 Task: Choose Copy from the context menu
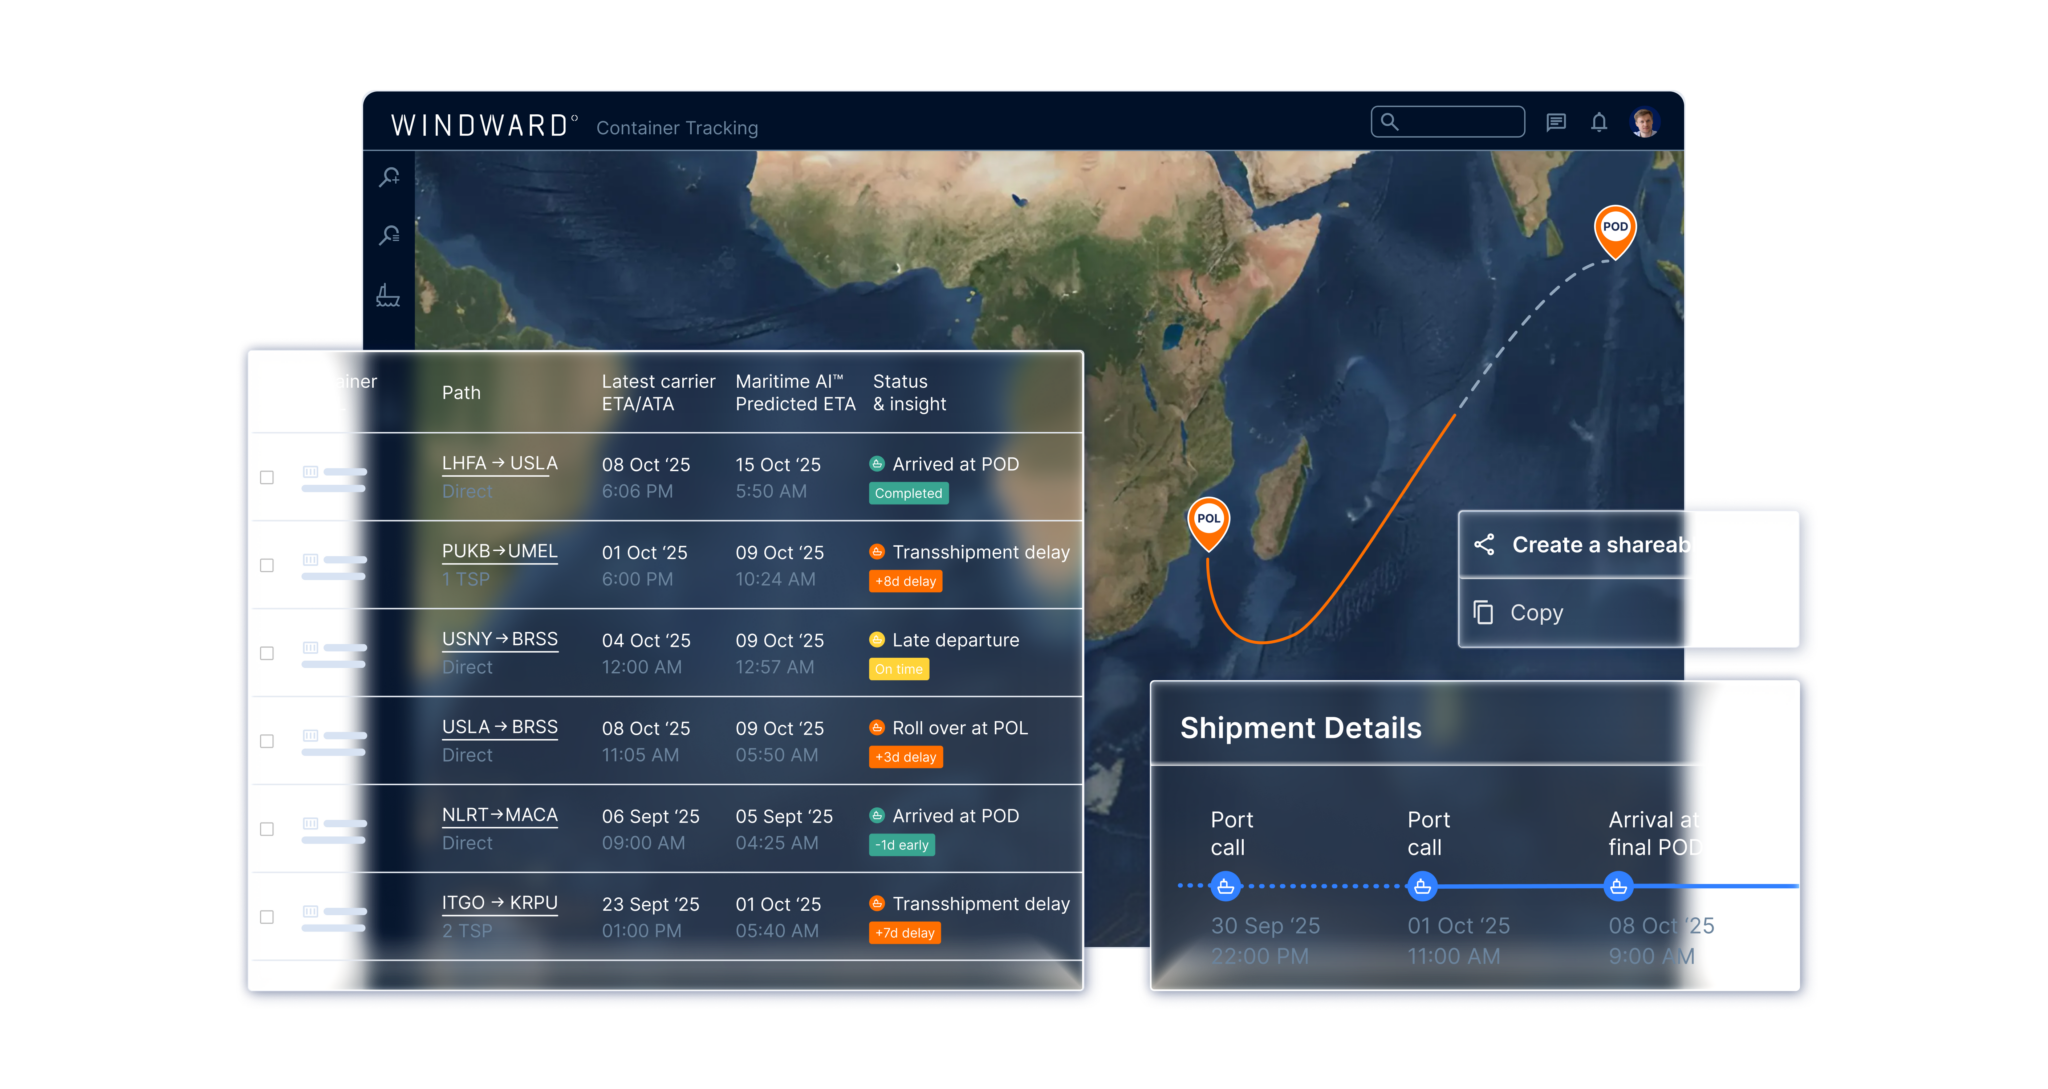[x=1537, y=613]
